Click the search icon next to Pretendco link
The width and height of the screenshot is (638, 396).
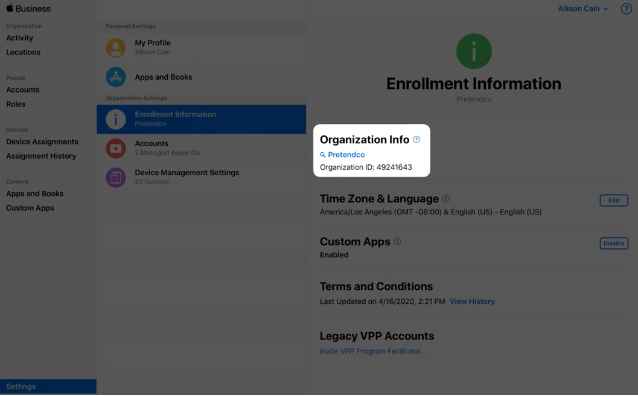coord(323,155)
